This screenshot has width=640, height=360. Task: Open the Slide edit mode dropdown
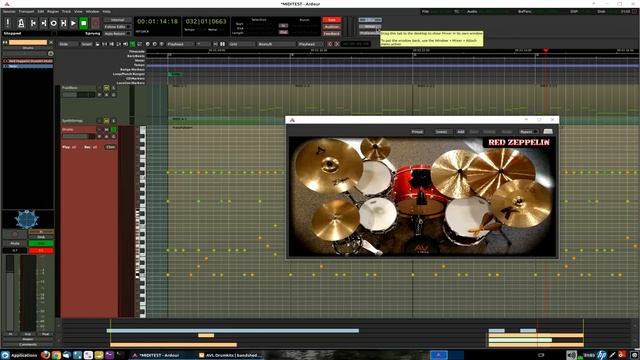pyautogui.click(x=68, y=44)
